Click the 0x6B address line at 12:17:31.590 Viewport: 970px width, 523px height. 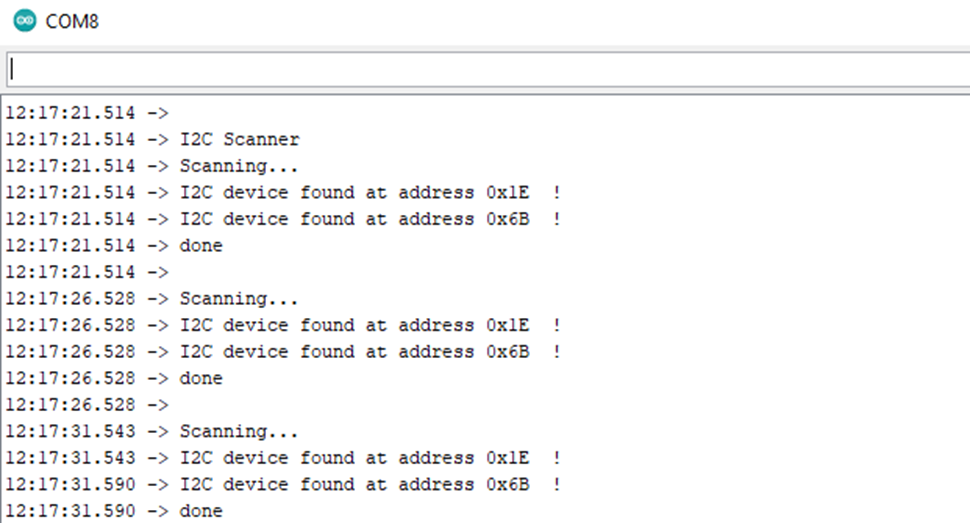click(x=282, y=485)
